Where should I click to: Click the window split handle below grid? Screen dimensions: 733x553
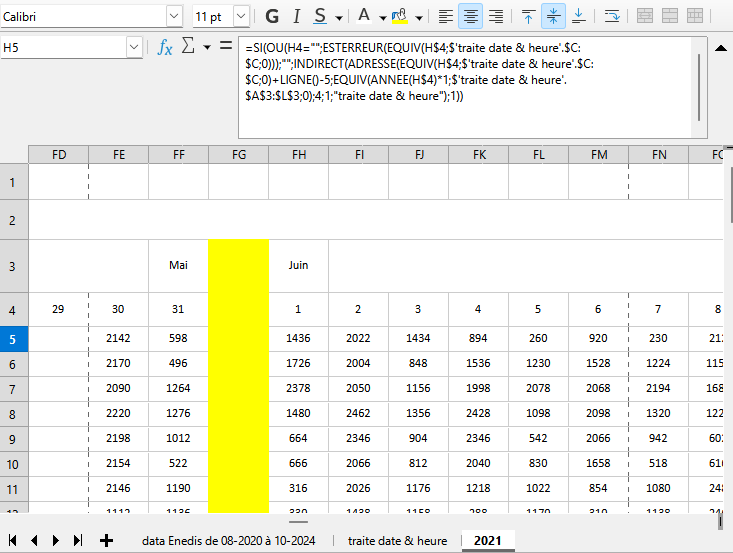coord(298,522)
